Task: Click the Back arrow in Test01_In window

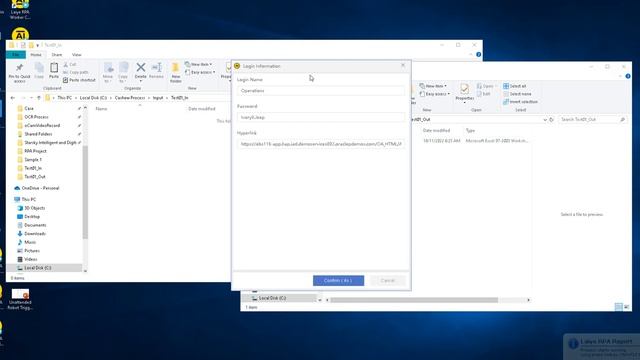Action: [13, 98]
